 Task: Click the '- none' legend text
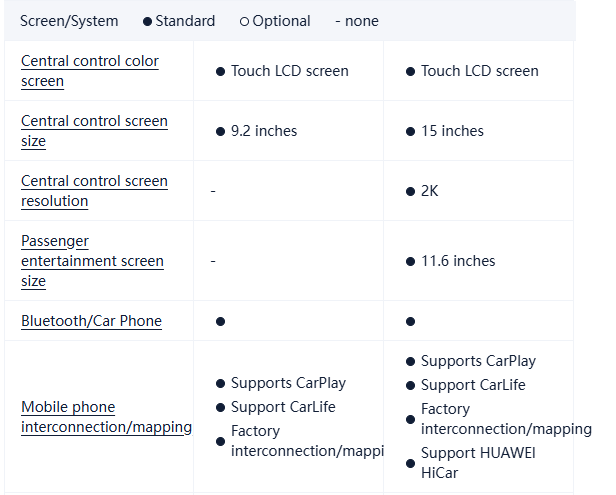[356, 21]
